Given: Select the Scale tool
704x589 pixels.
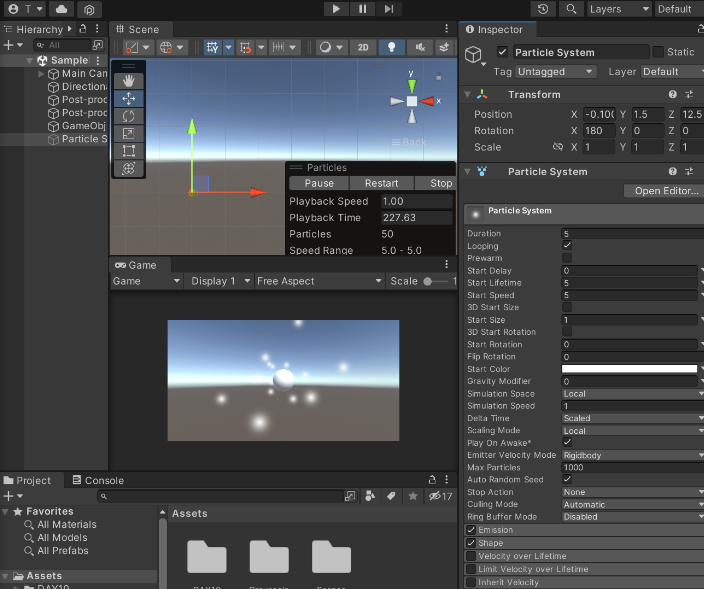Looking at the screenshot, I should point(128,133).
